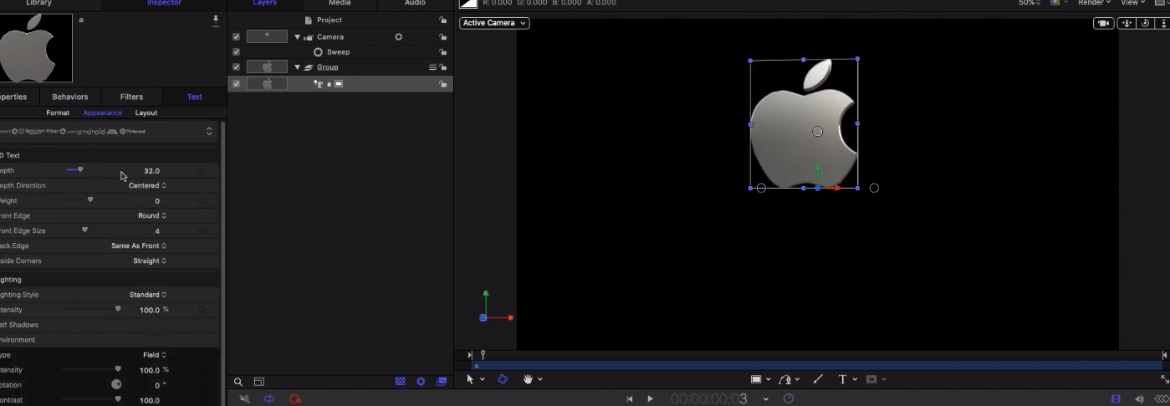Click the layer preview toggle beside search
Image resolution: width=1170 pixels, height=406 pixels.
tap(259, 381)
